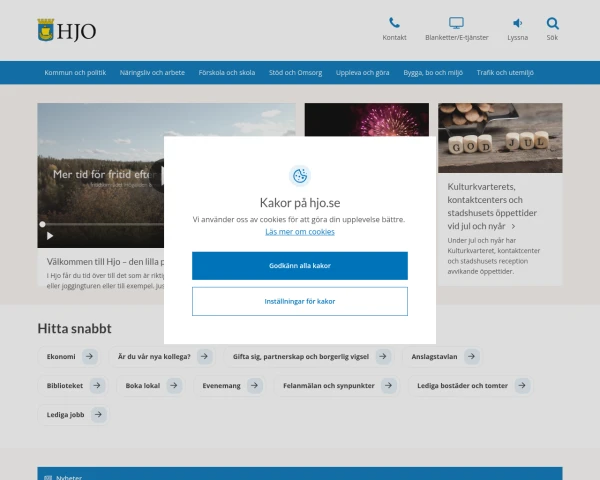Open Ekonomi quick link
600x480 pixels.
pos(70,356)
